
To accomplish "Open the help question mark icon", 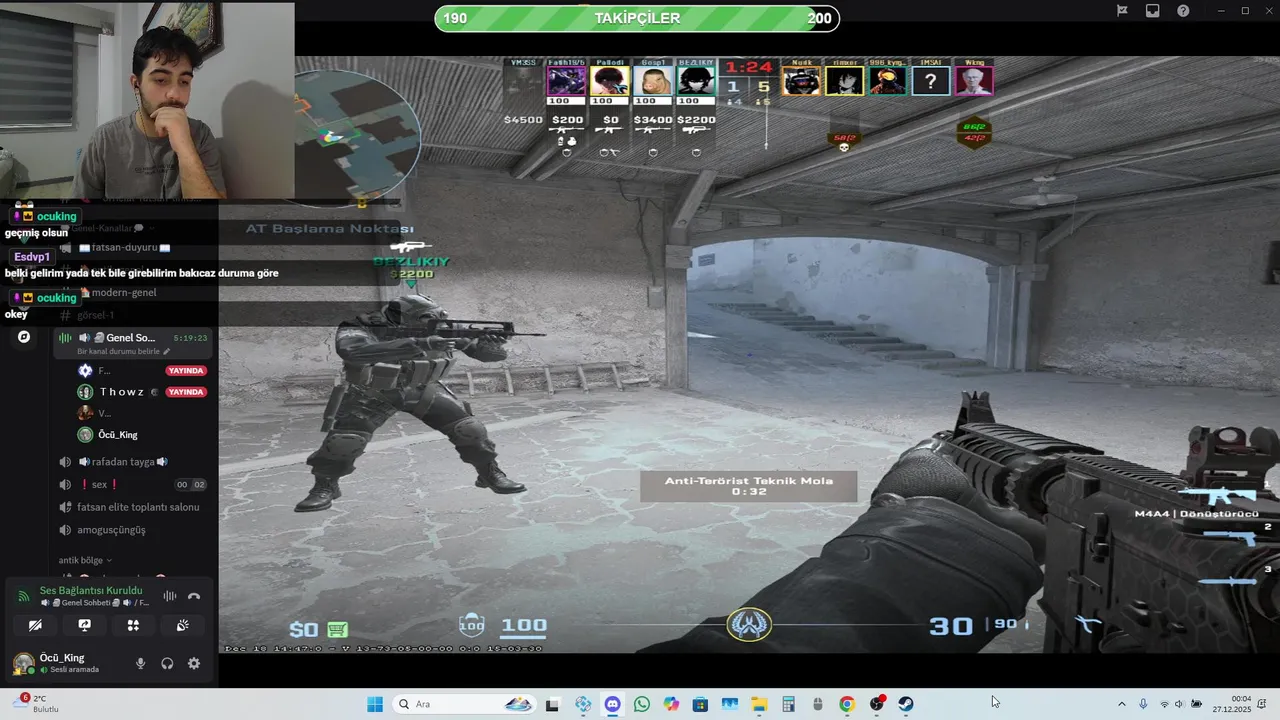I will click(x=1183, y=11).
